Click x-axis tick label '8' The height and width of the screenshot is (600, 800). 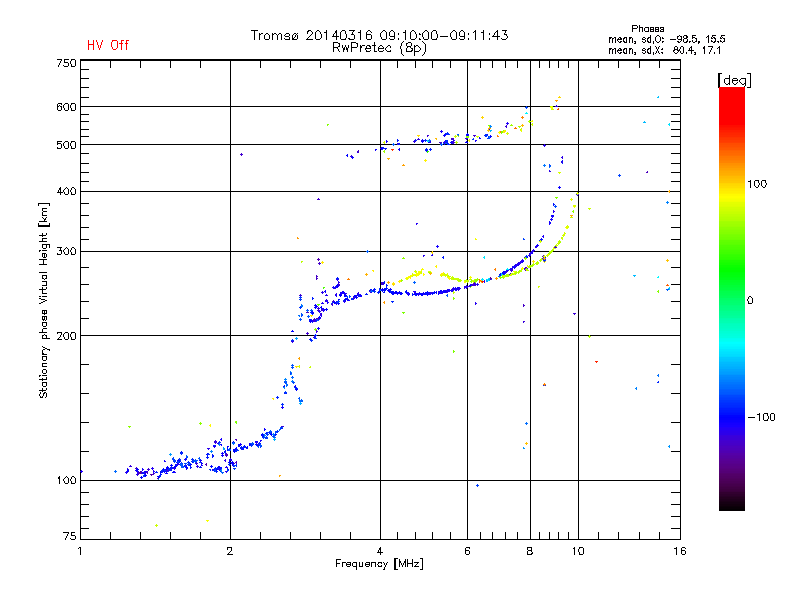click(530, 551)
